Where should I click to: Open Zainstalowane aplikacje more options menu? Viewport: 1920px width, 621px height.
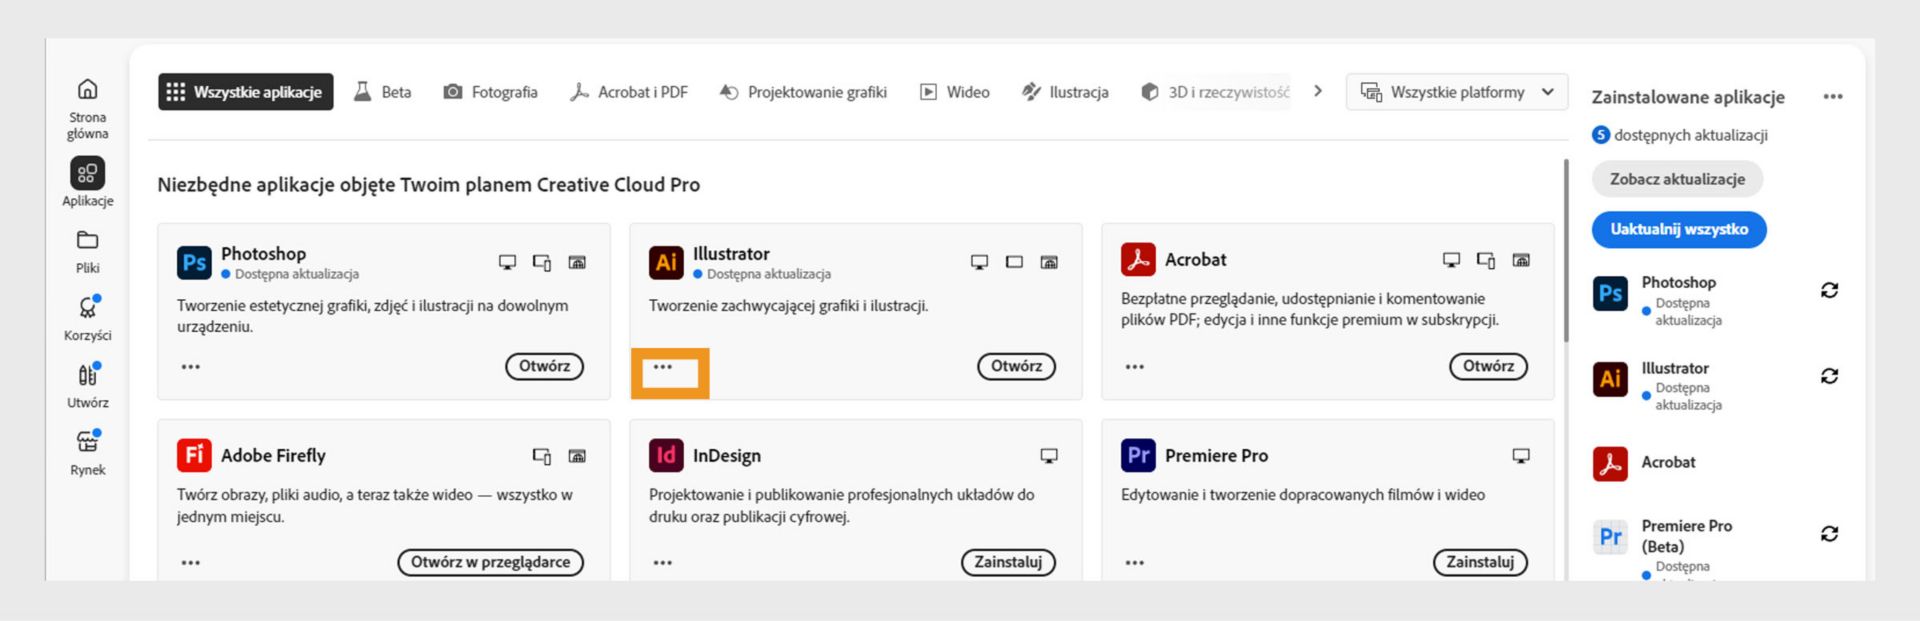(x=1832, y=97)
